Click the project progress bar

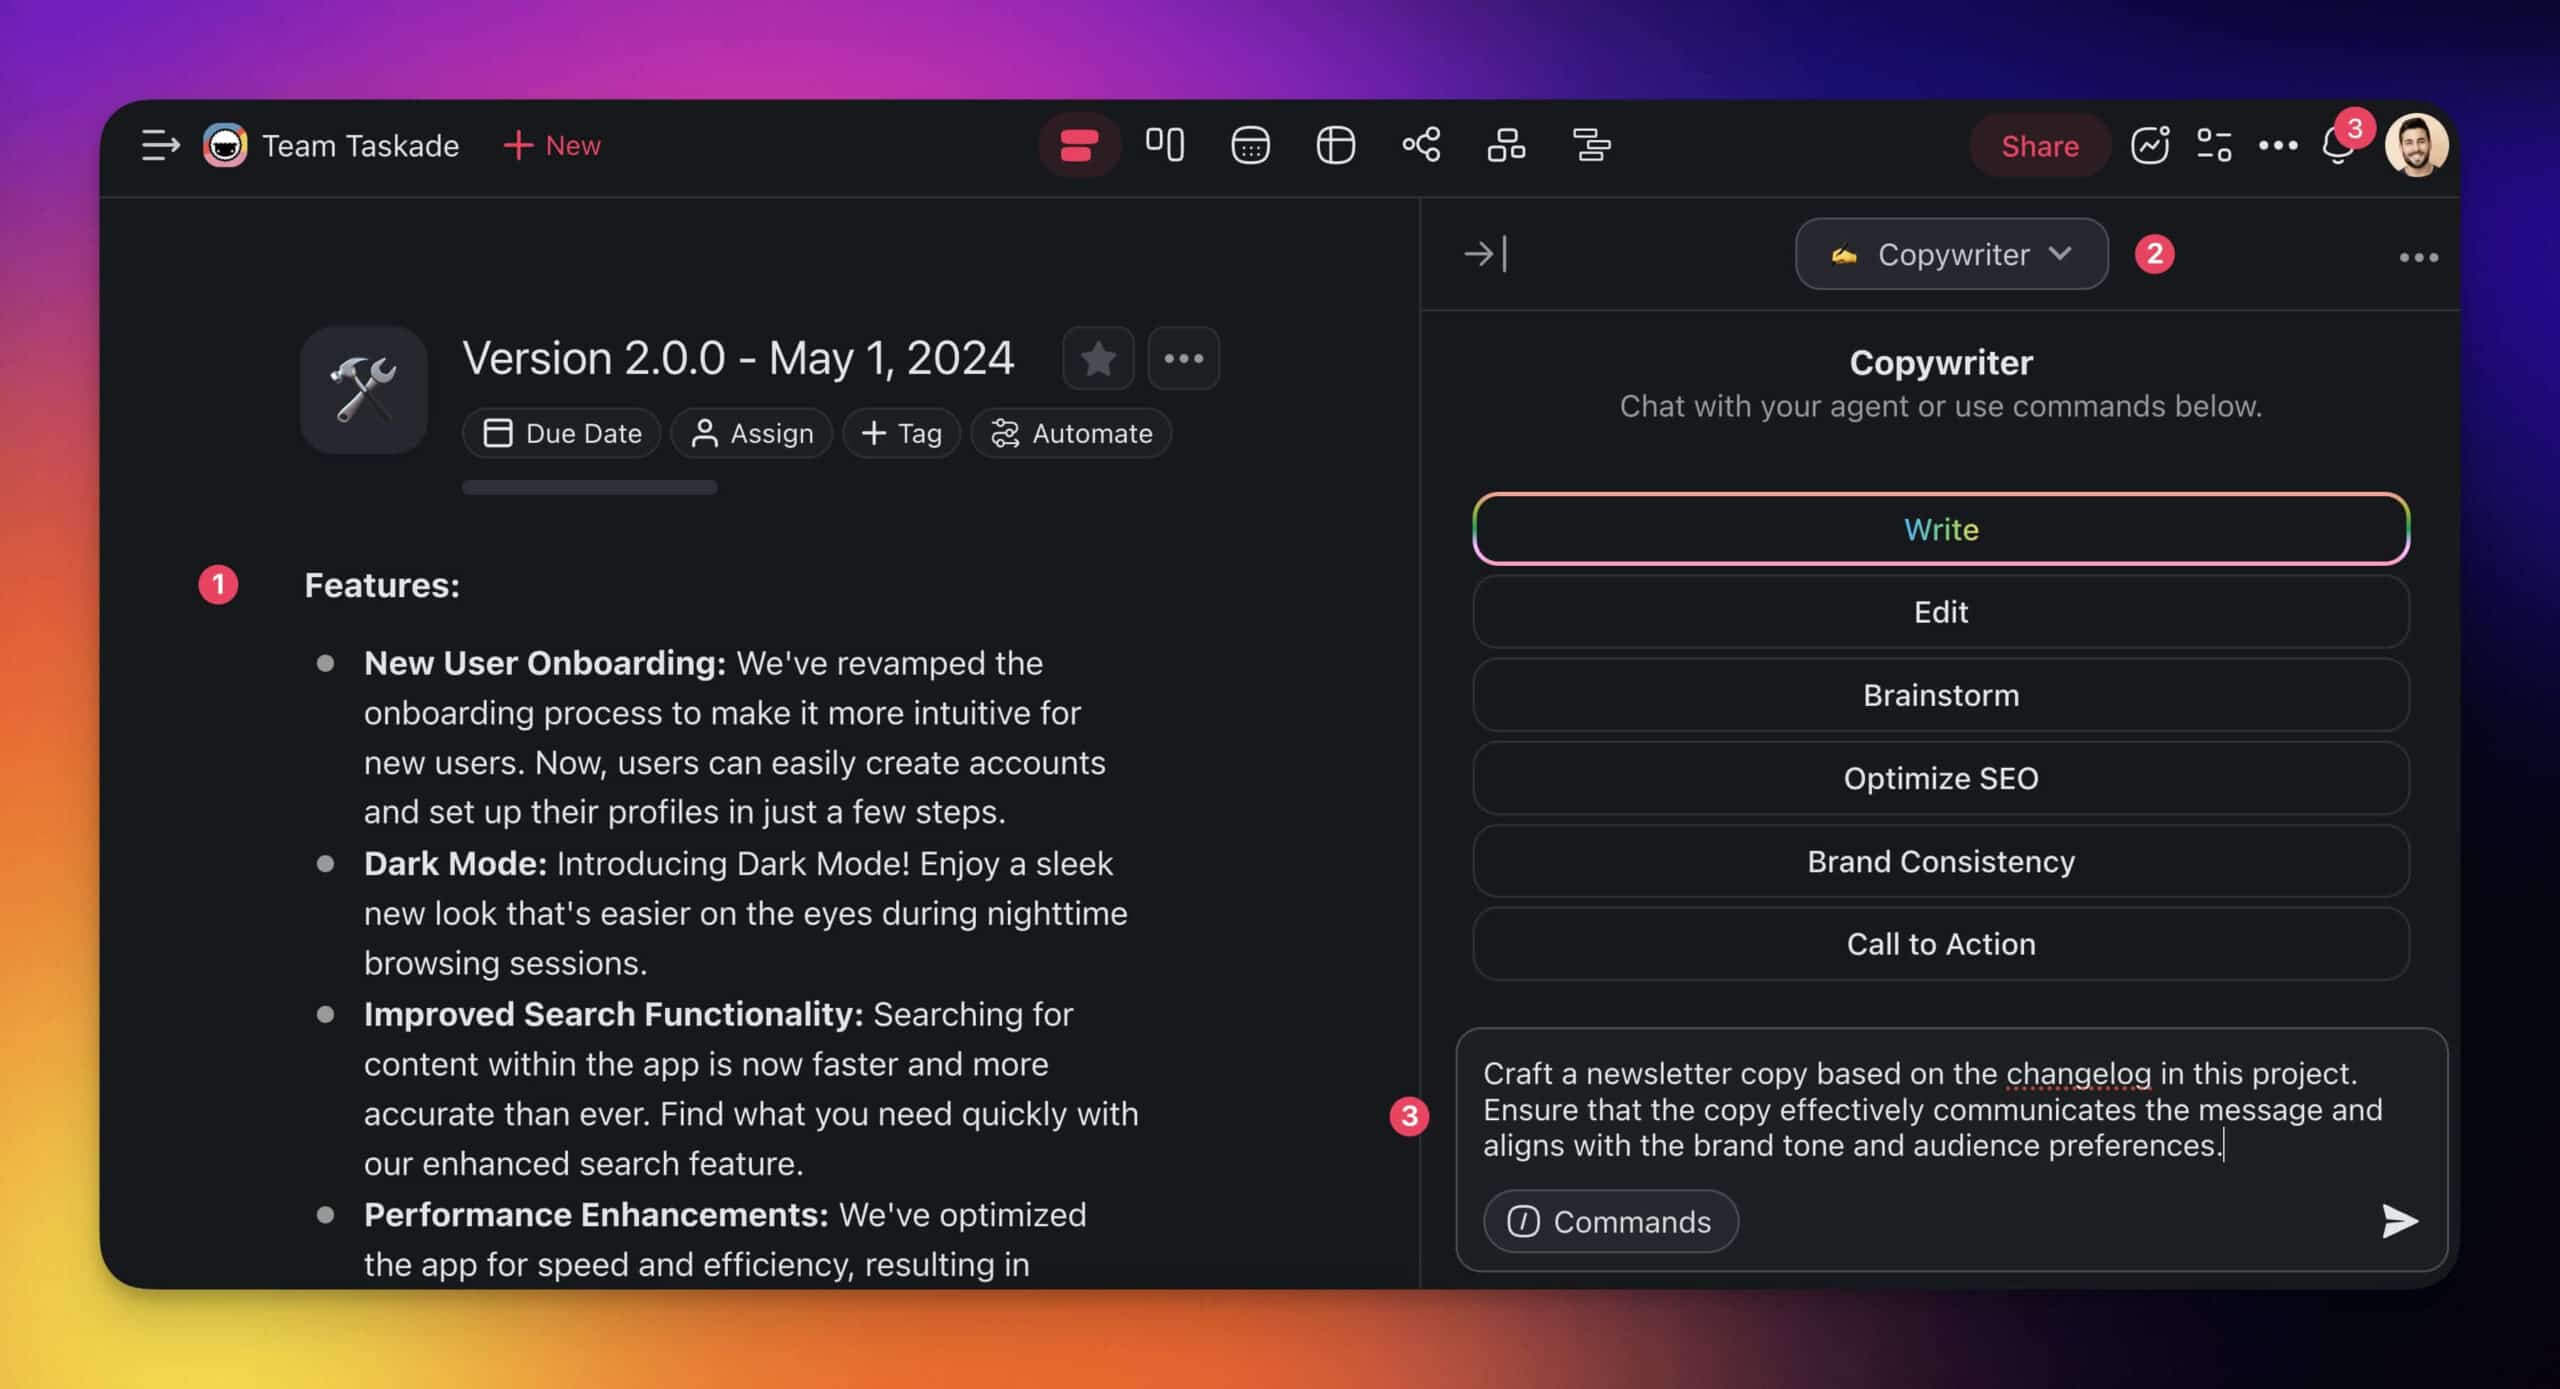pos(589,488)
